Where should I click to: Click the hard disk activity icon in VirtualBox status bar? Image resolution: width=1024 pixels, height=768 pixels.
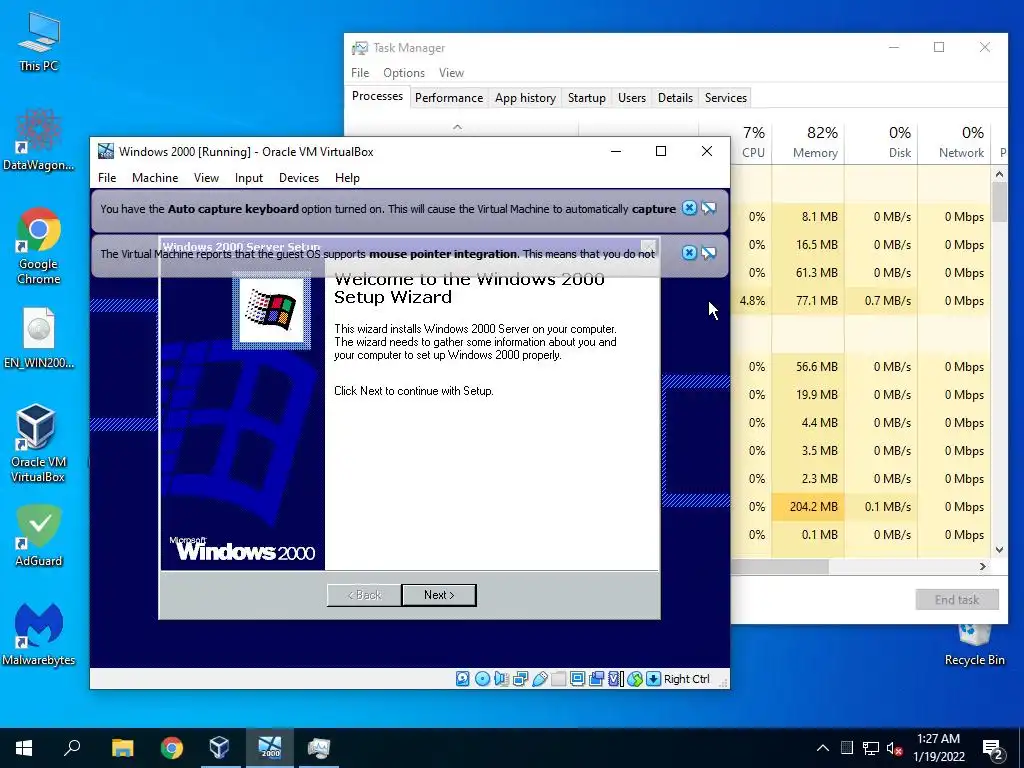pyautogui.click(x=462, y=679)
